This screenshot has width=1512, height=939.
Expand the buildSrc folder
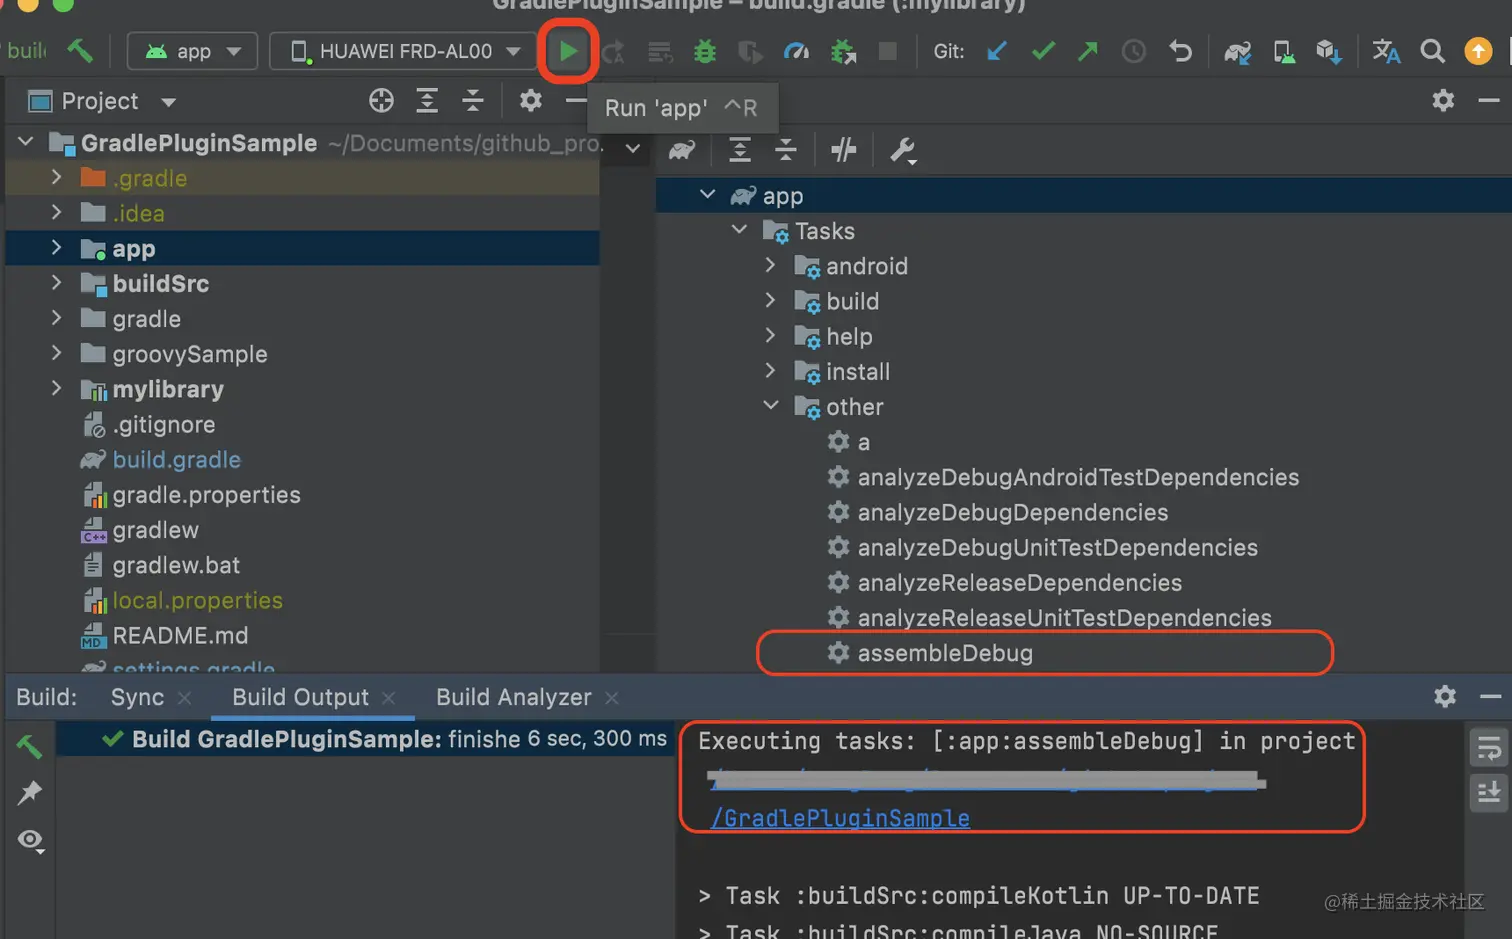pos(57,283)
